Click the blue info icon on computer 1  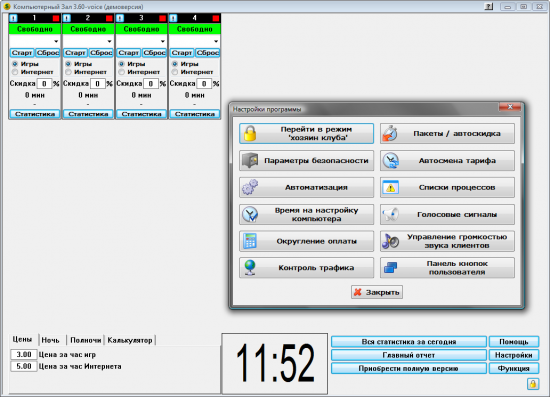coord(13,18)
